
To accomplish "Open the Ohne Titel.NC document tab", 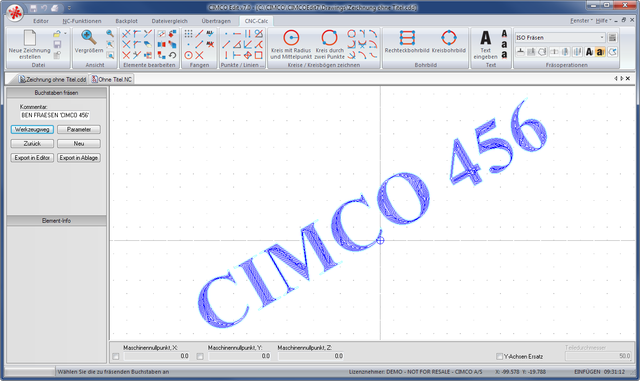I will click(112, 79).
